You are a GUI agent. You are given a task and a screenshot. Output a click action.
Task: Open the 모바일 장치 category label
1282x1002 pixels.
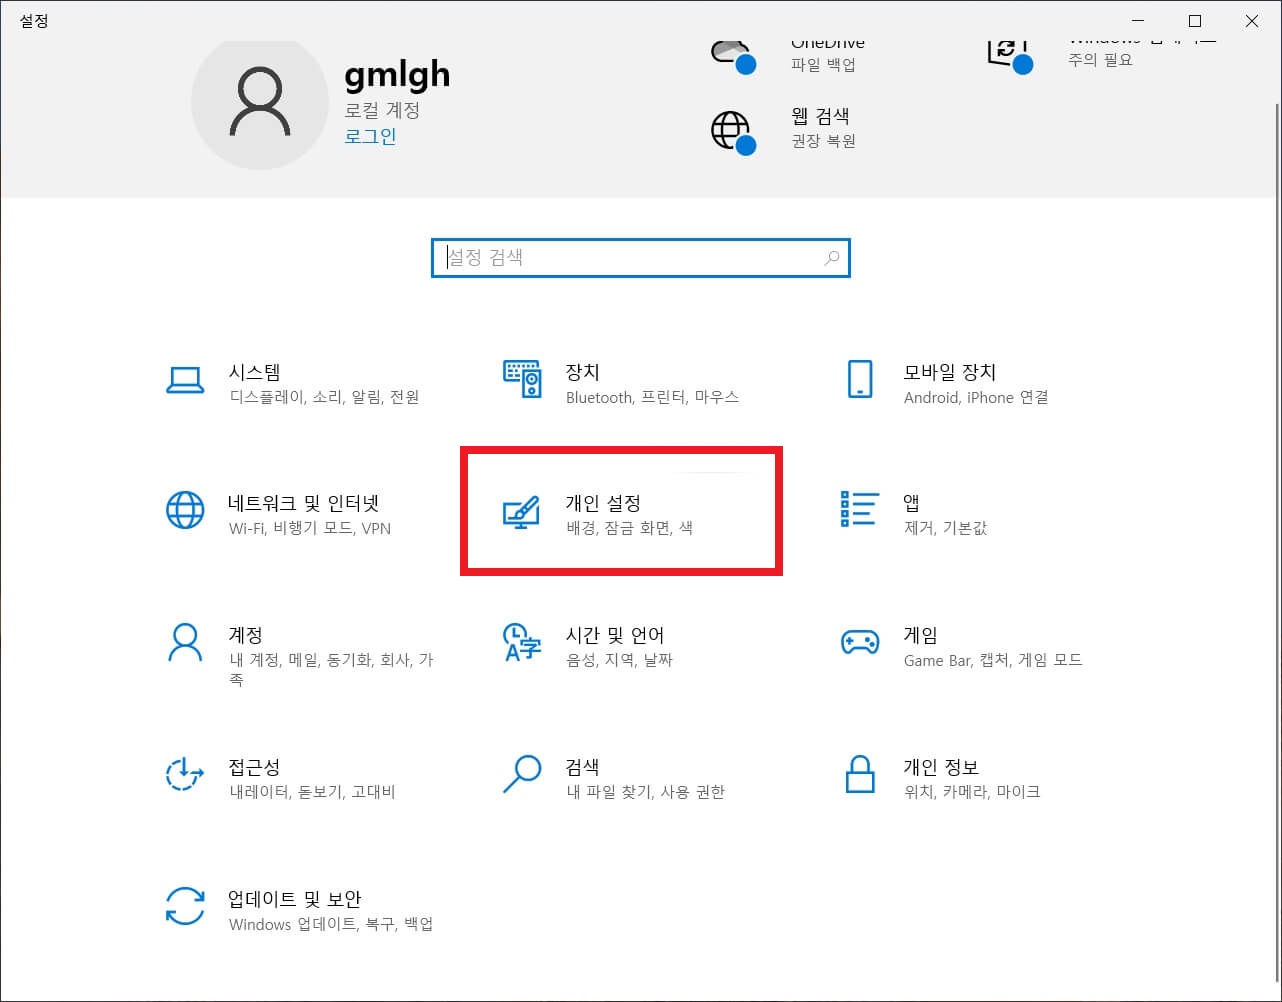tap(950, 372)
